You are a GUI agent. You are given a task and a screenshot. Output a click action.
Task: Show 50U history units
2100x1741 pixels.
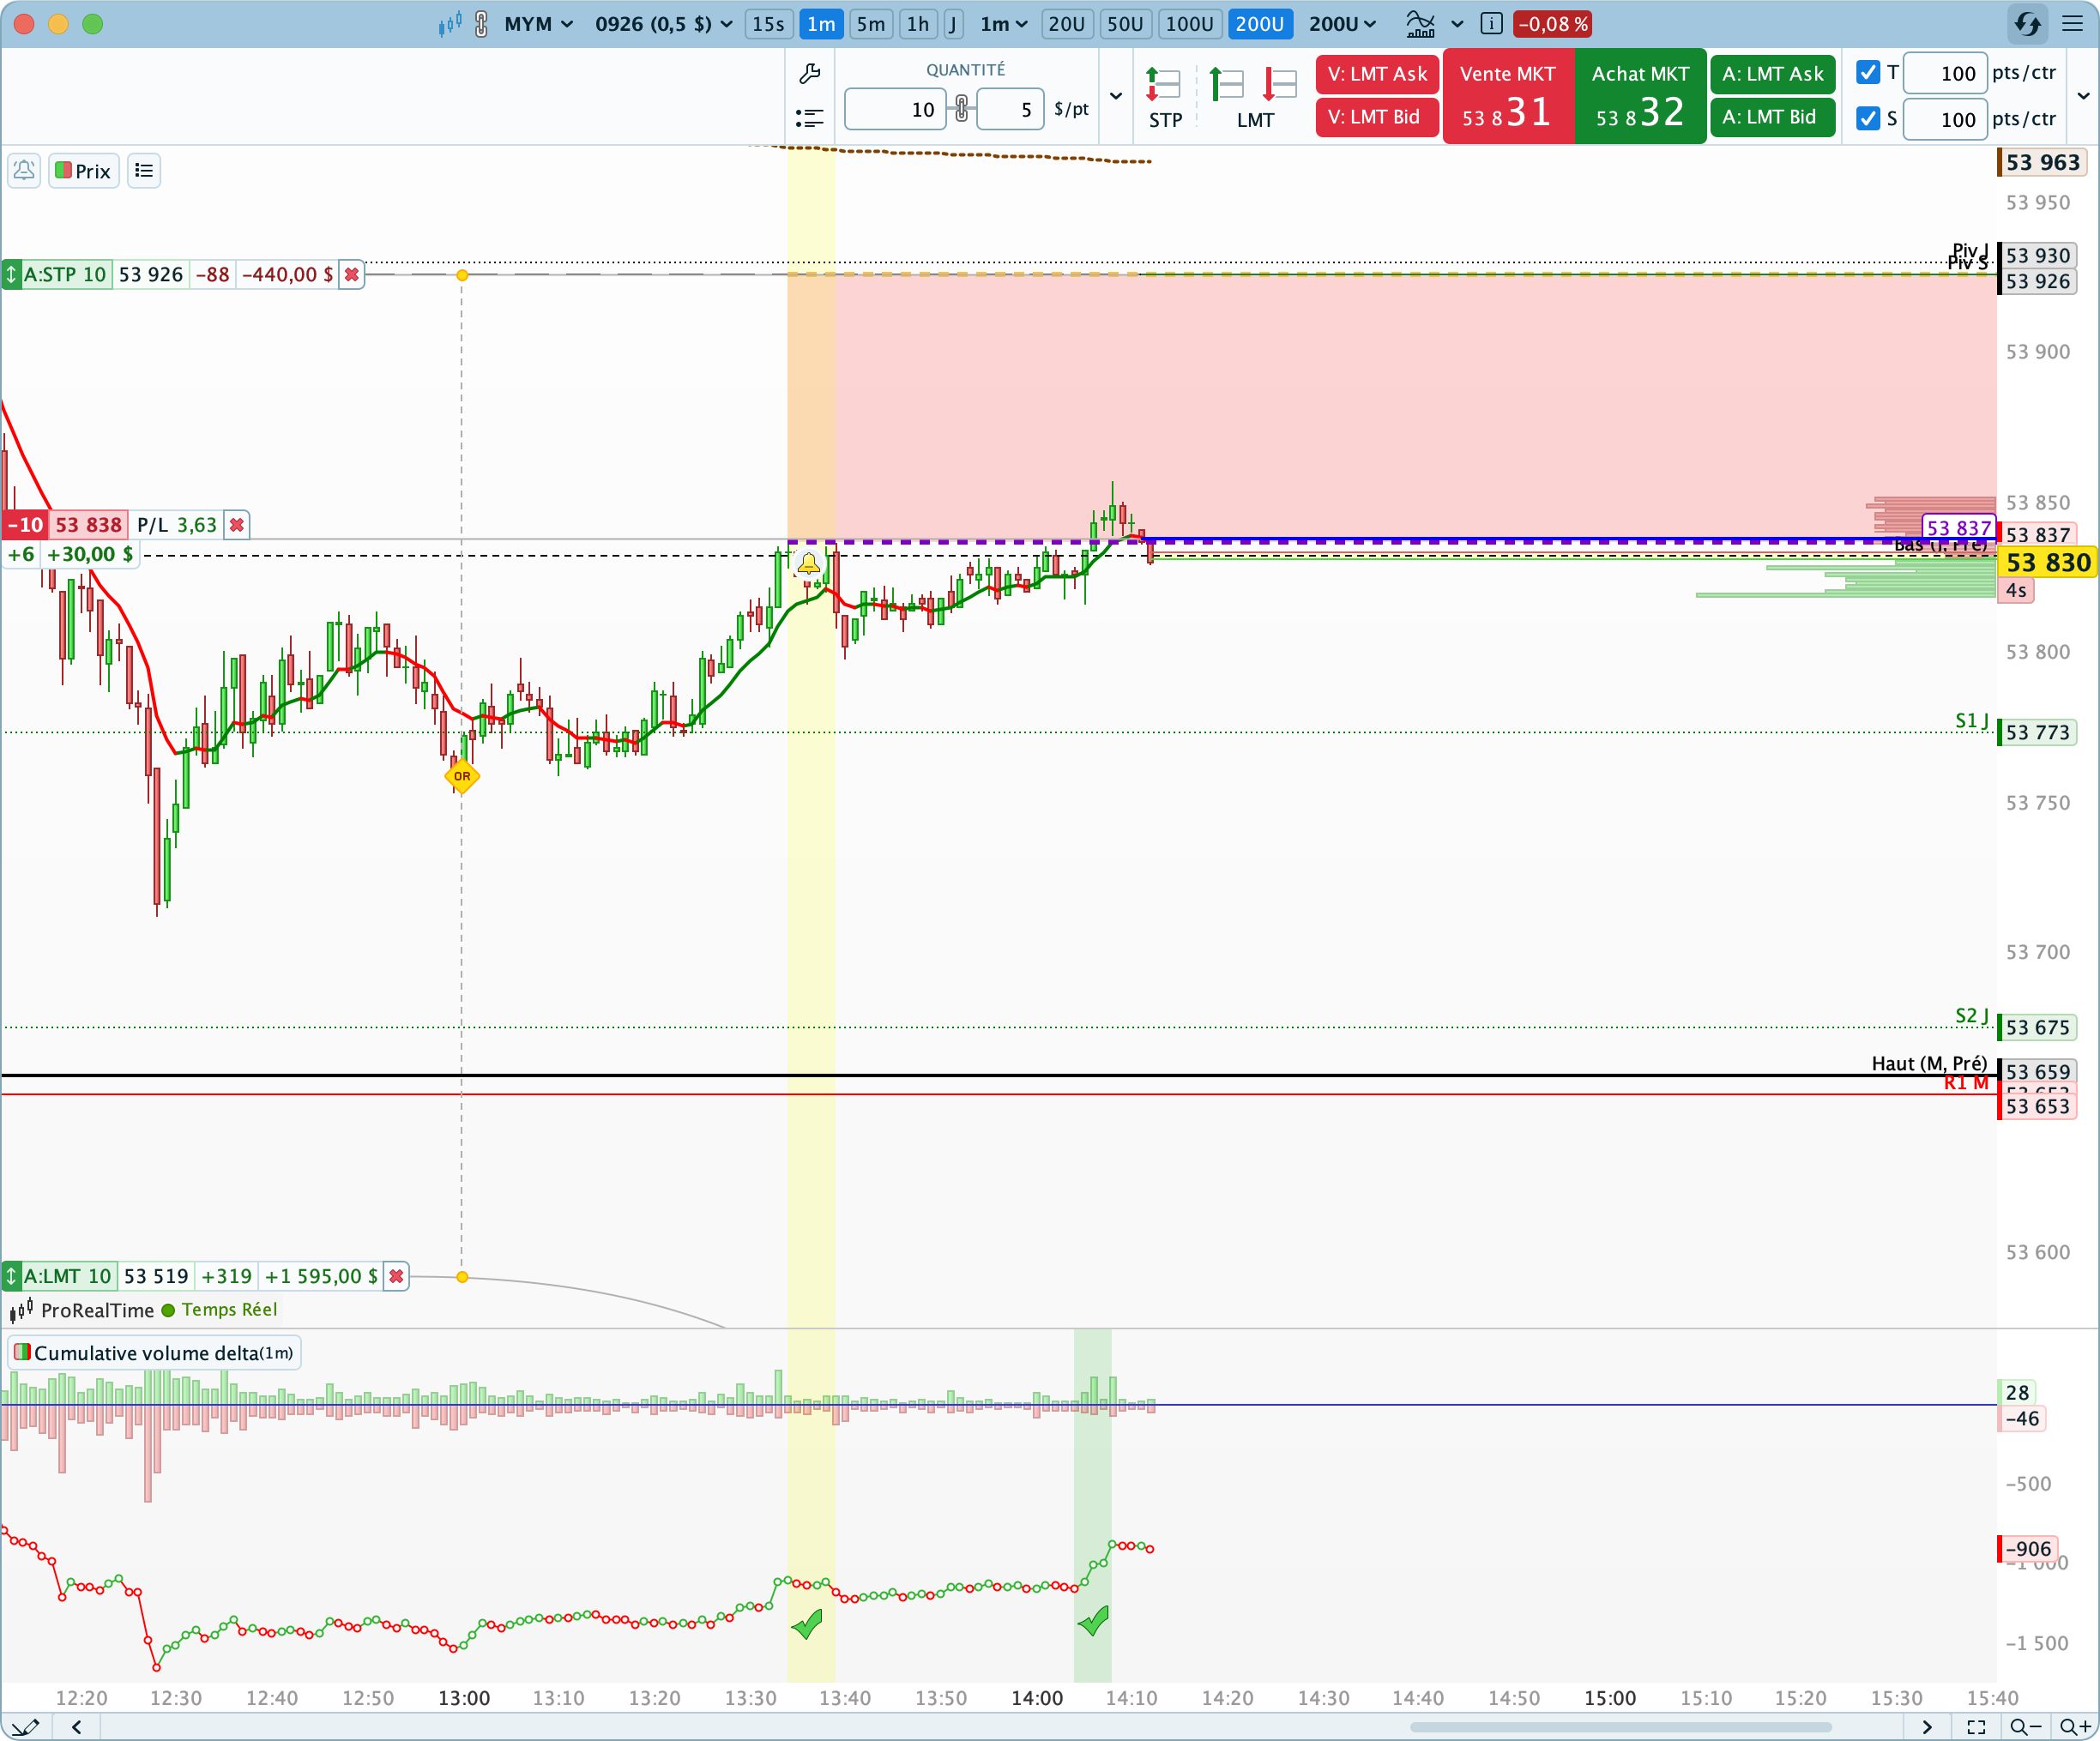(1125, 24)
